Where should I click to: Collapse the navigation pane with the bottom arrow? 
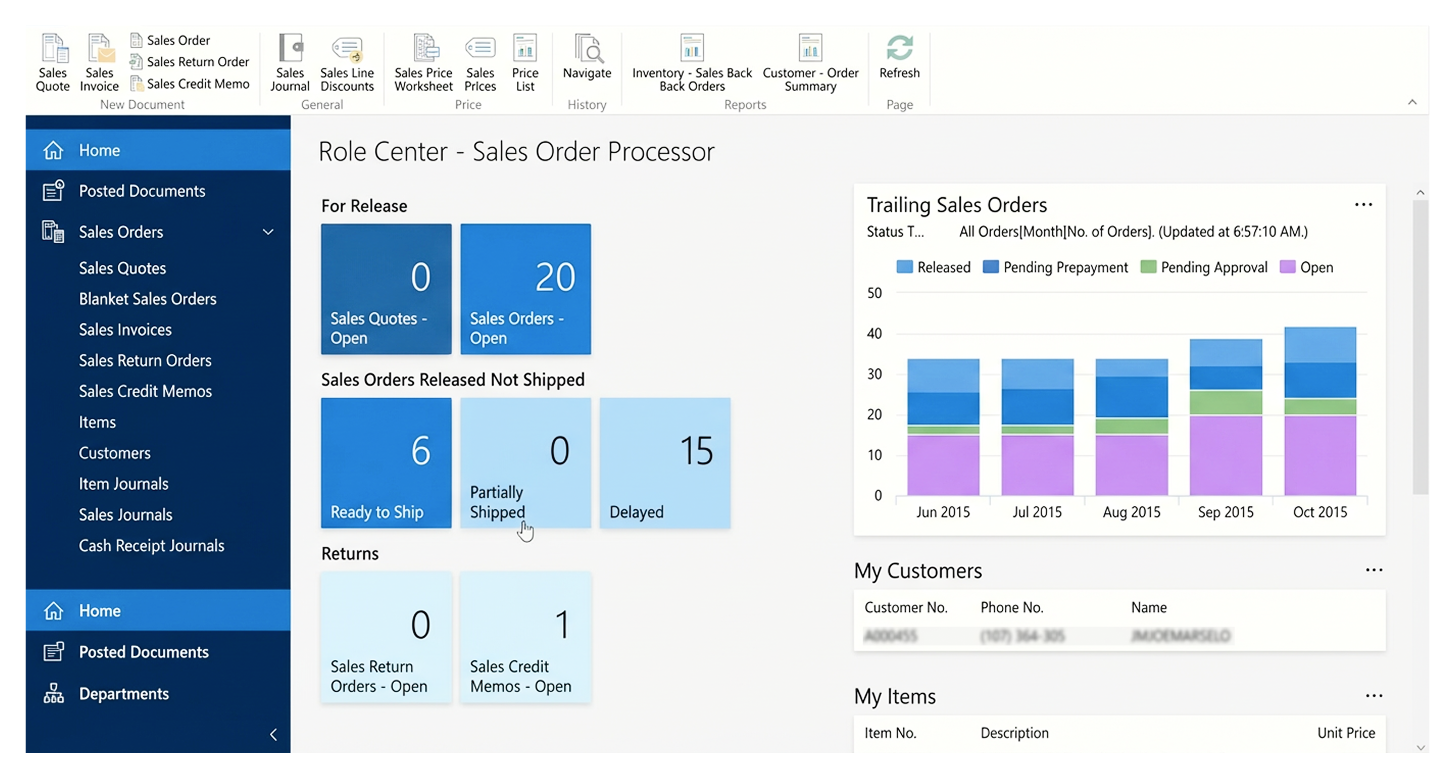coord(273,735)
